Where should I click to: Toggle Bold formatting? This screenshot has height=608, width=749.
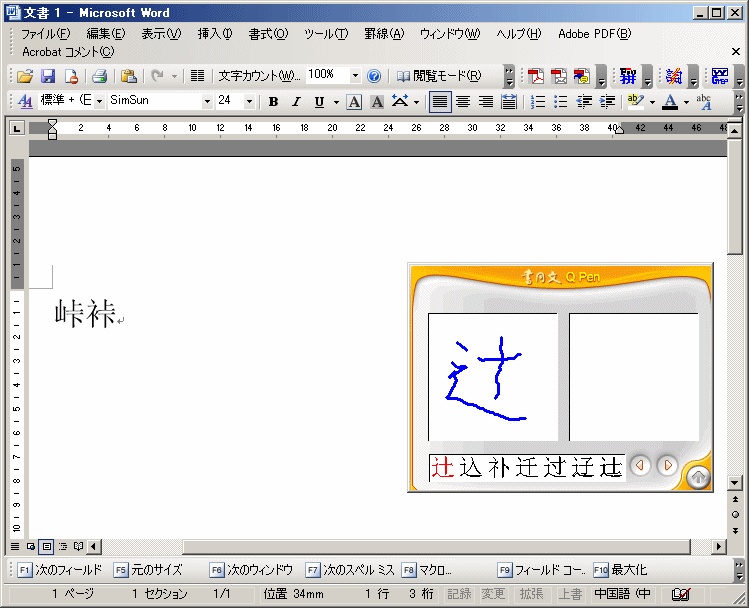pyautogui.click(x=273, y=101)
